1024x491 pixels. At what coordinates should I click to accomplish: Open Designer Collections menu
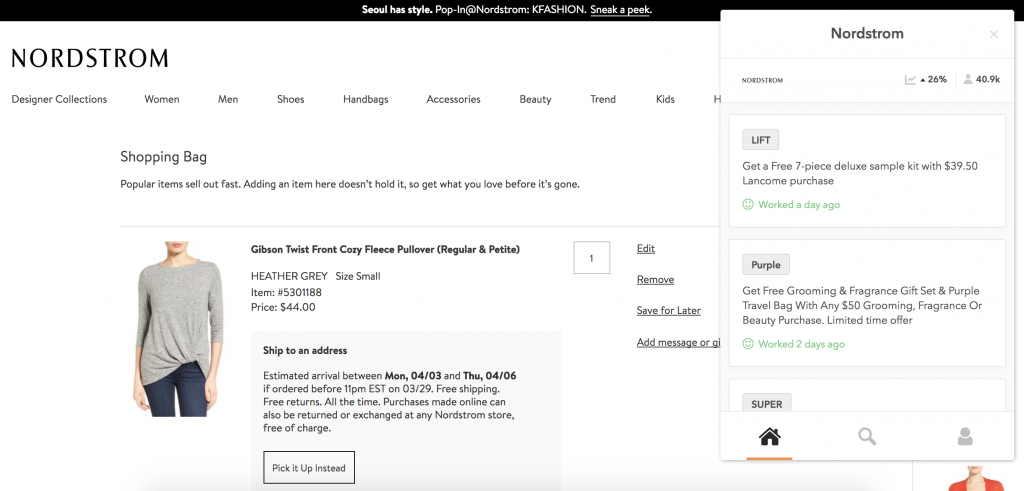point(59,99)
